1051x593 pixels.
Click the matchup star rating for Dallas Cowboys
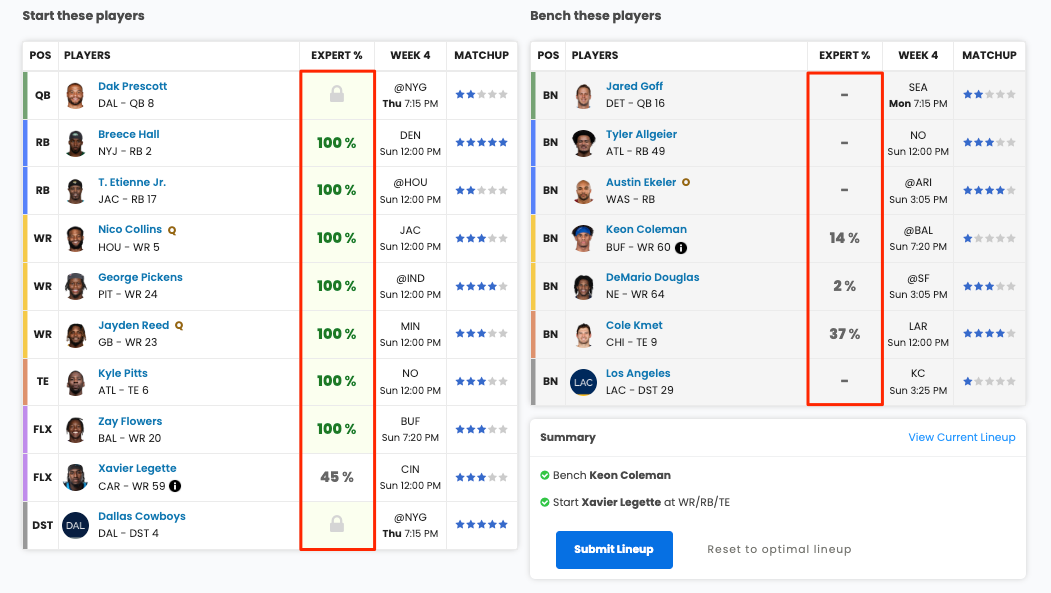(481, 525)
